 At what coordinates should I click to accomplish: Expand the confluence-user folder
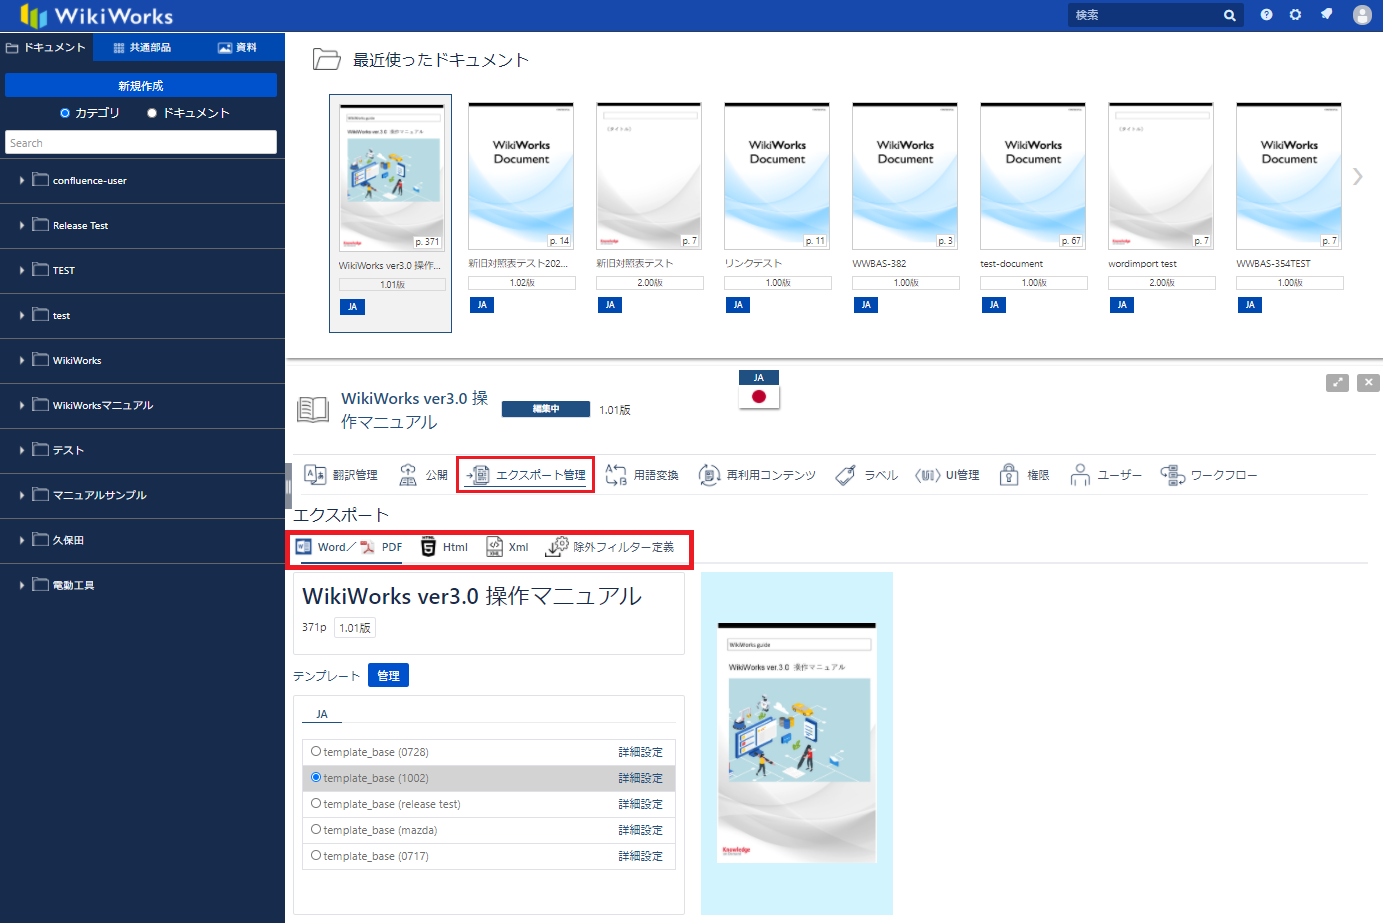(x=22, y=181)
